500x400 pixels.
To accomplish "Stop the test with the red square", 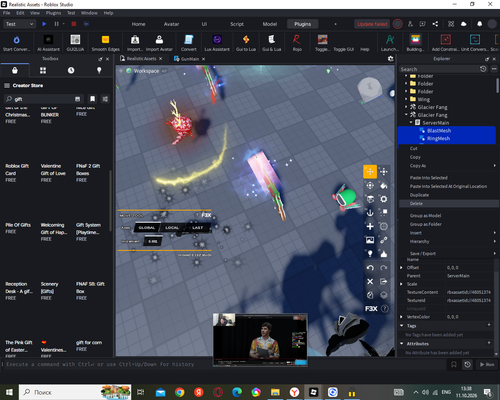I will (74, 24).
